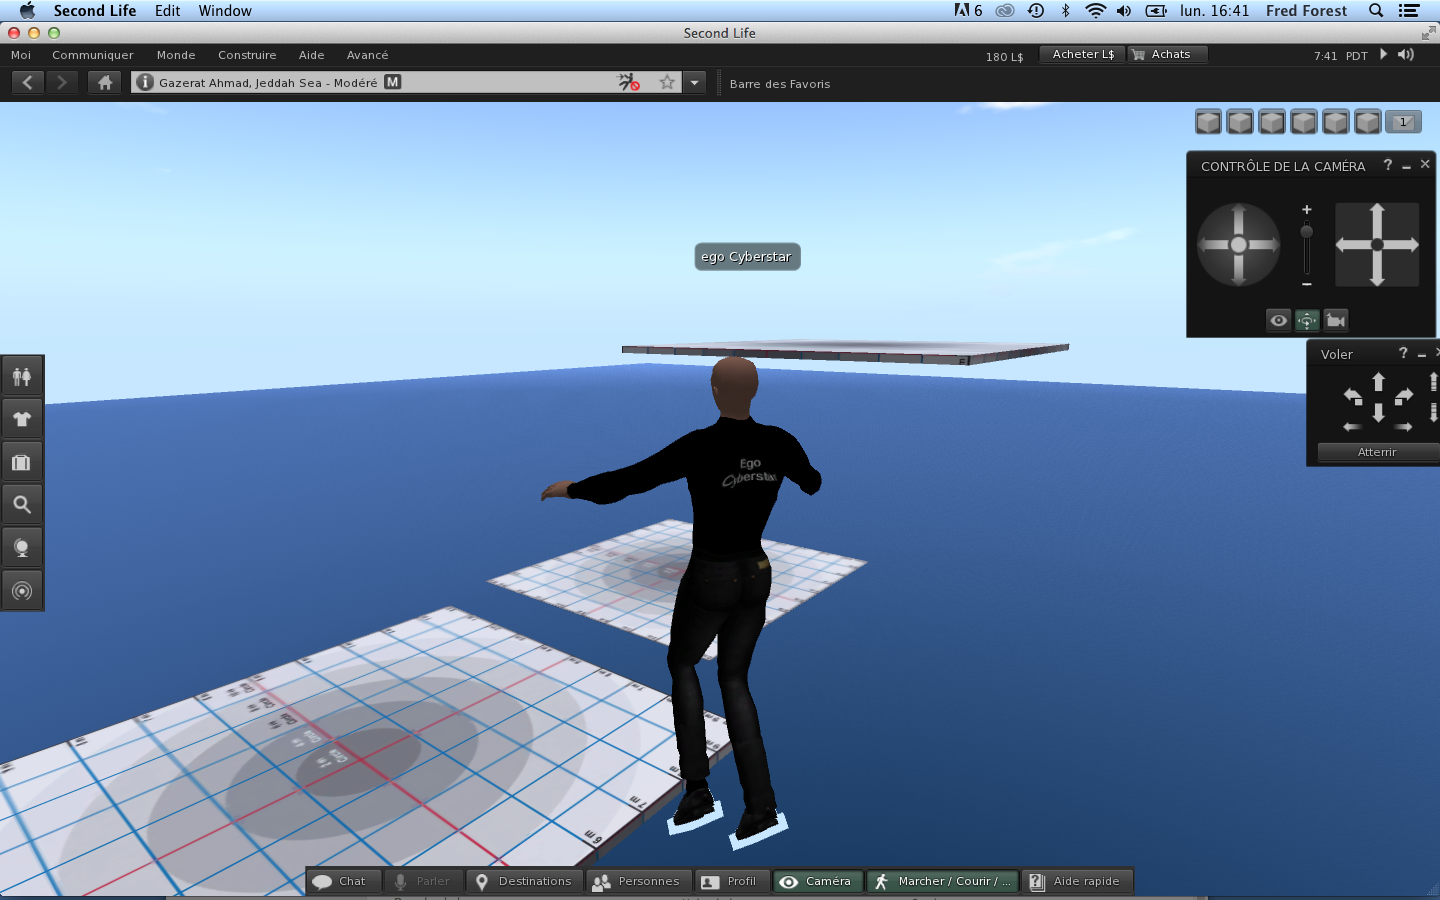Screen dimensions: 1440x900
Task: Open the globe sidebar button
Action: 22,548
